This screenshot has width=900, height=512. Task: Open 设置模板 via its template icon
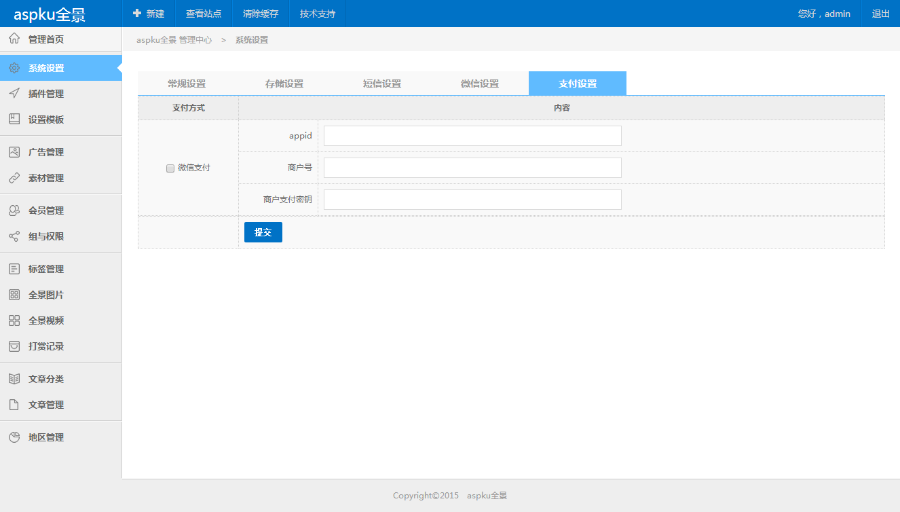14,119
